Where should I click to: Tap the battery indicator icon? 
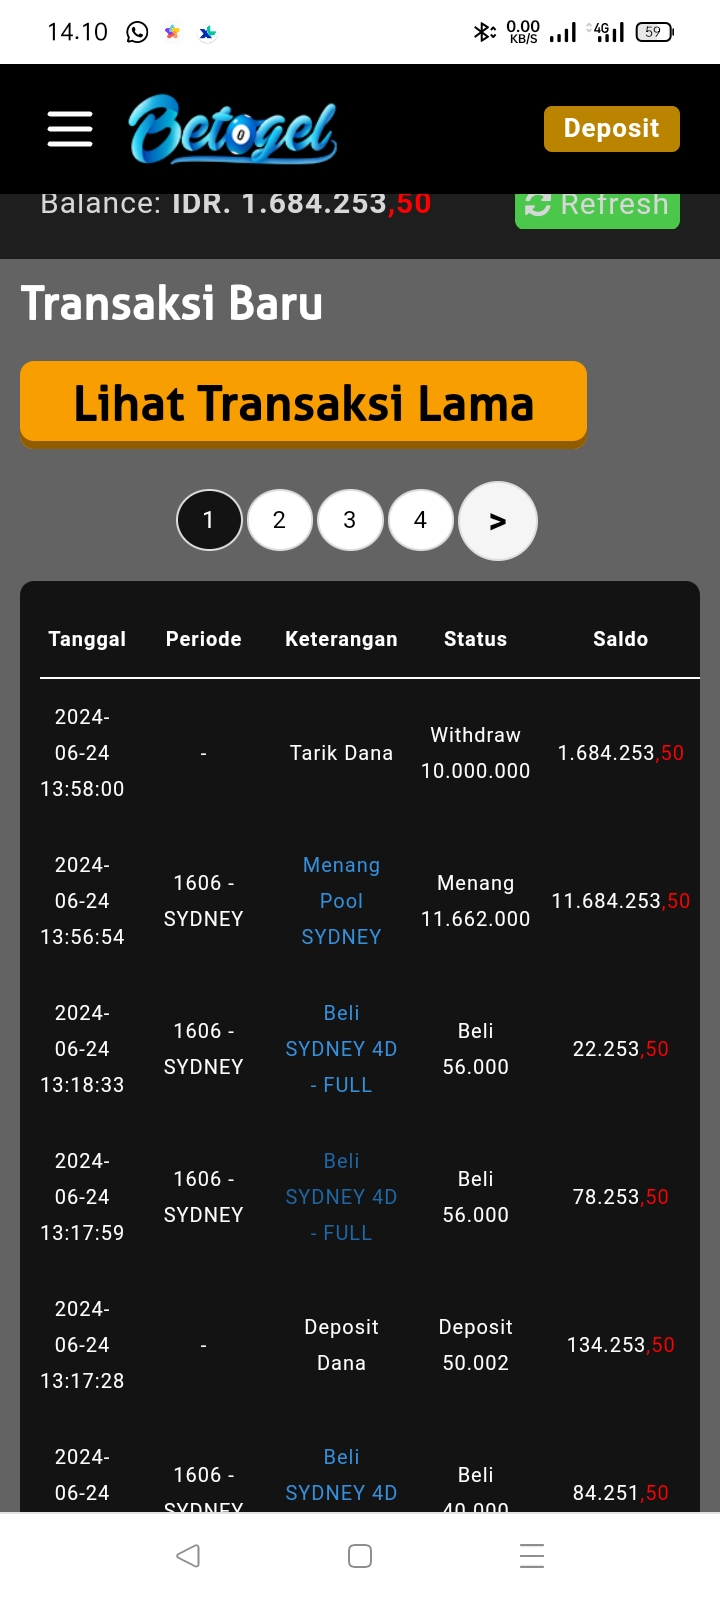click(654, 32)
